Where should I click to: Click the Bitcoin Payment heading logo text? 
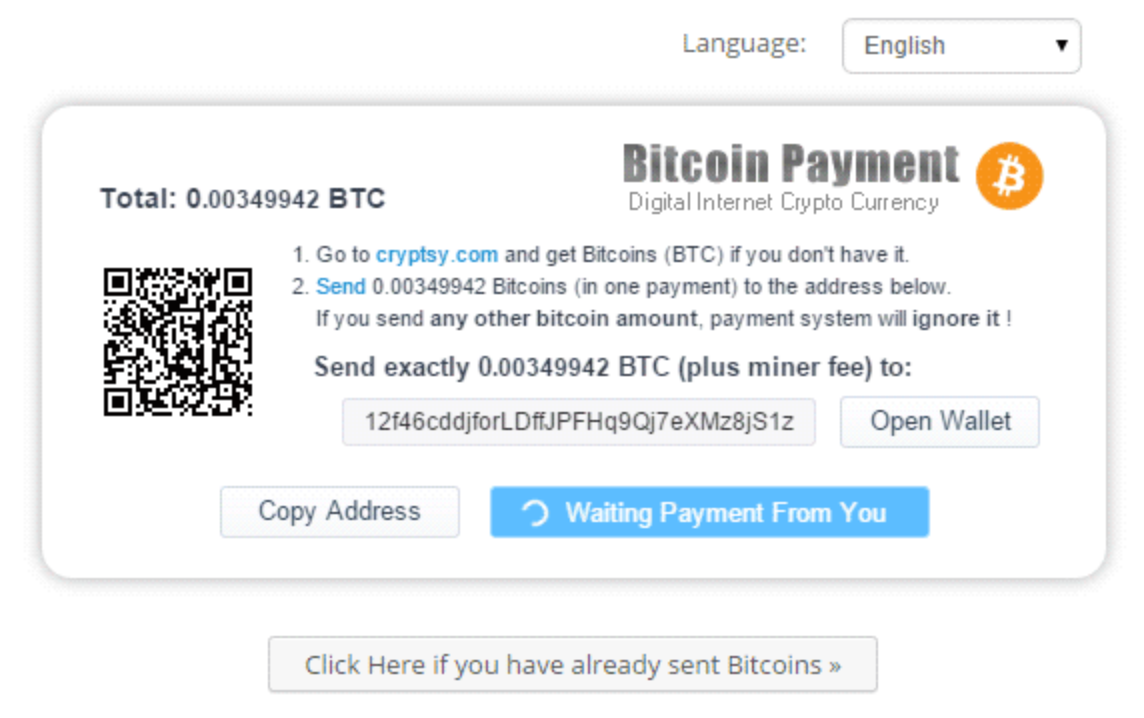pyautogui.click(x=791, y=163)
